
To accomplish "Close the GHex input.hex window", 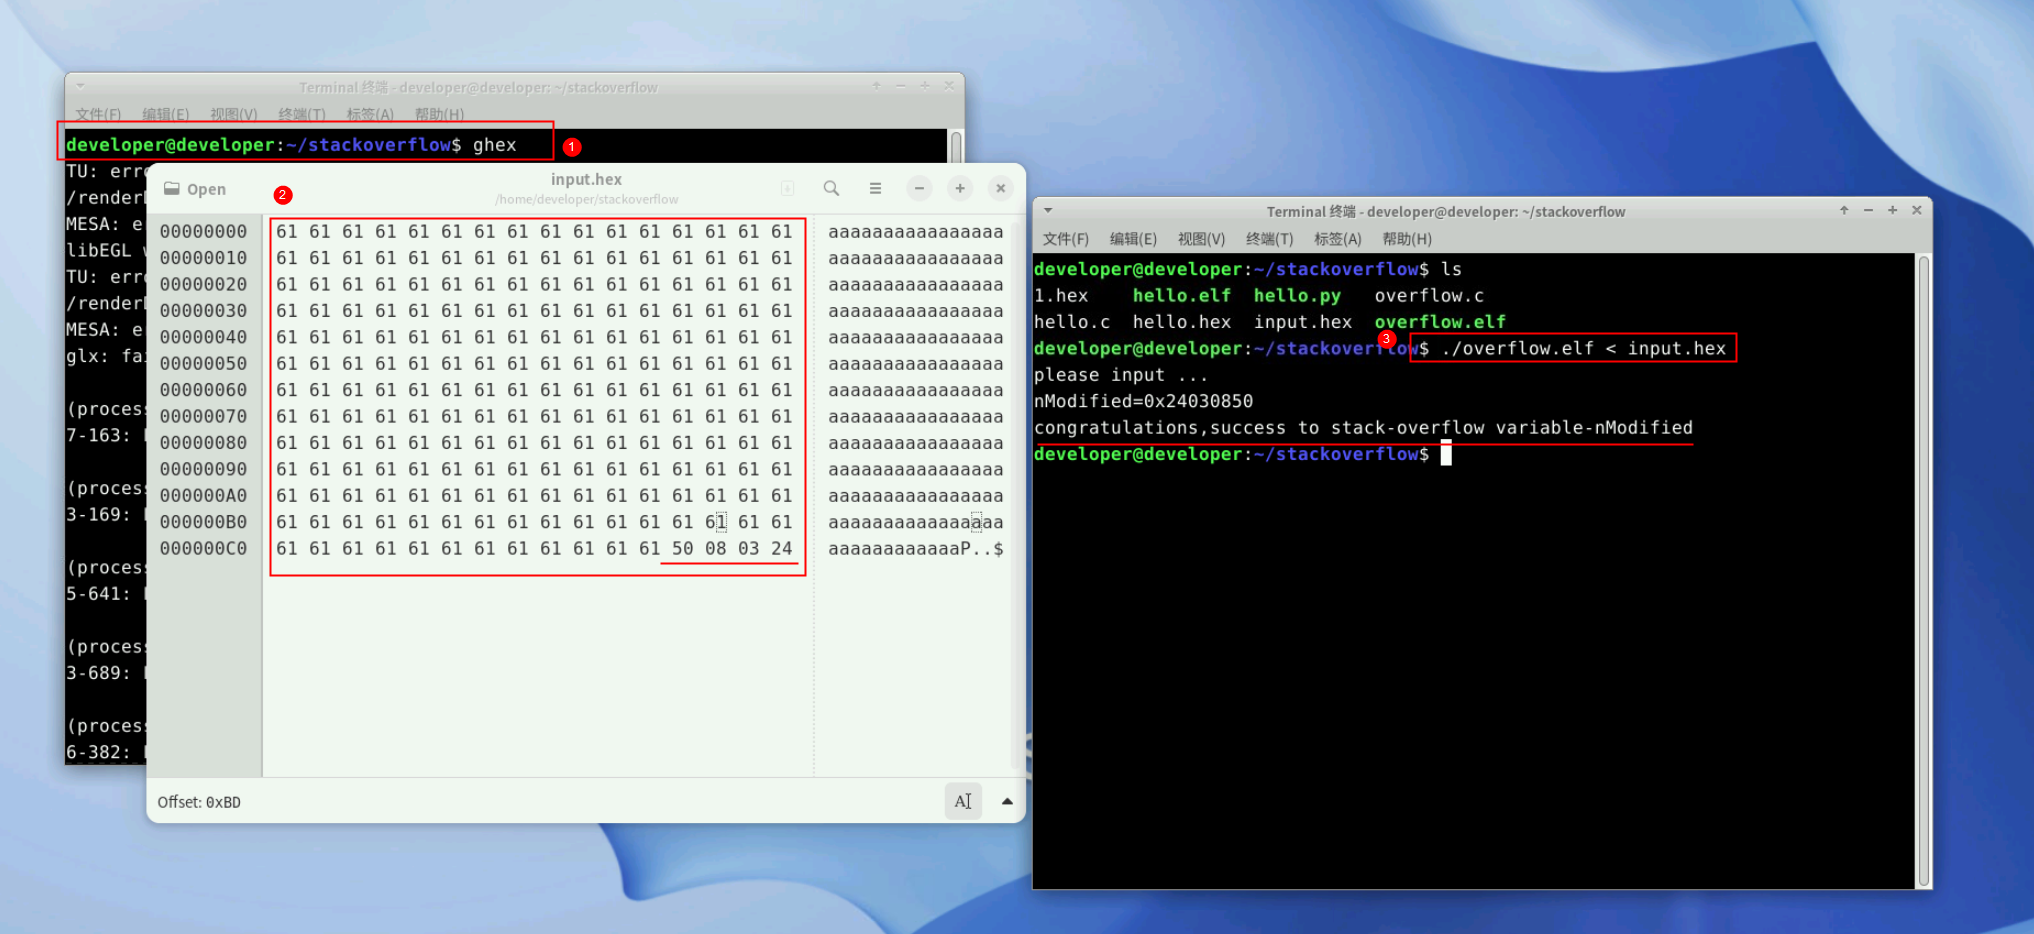I will pyautogui.click(x=1000, y=188).
